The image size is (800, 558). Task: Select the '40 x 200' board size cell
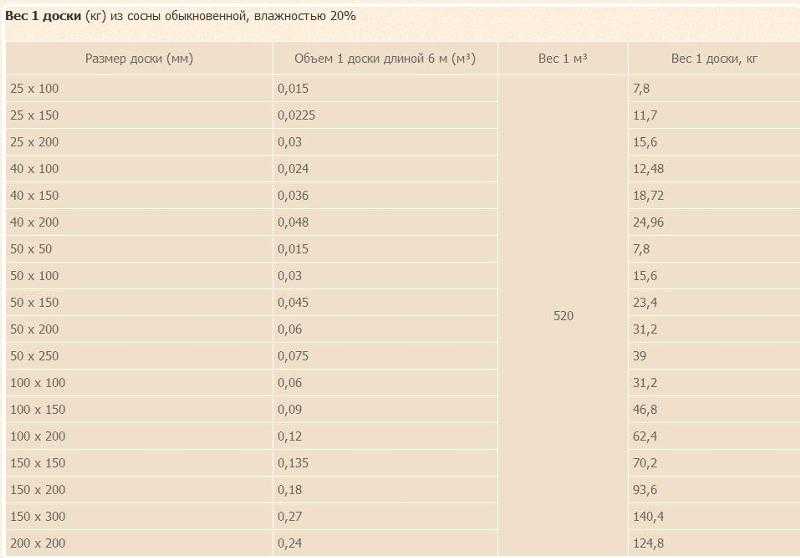[139, 222]
